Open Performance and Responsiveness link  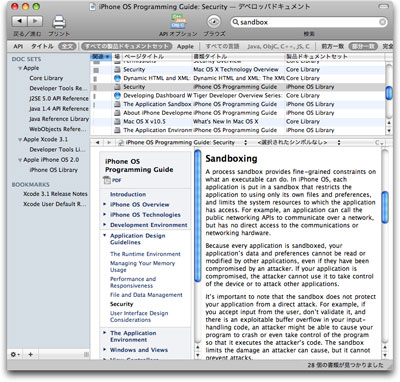133,282
